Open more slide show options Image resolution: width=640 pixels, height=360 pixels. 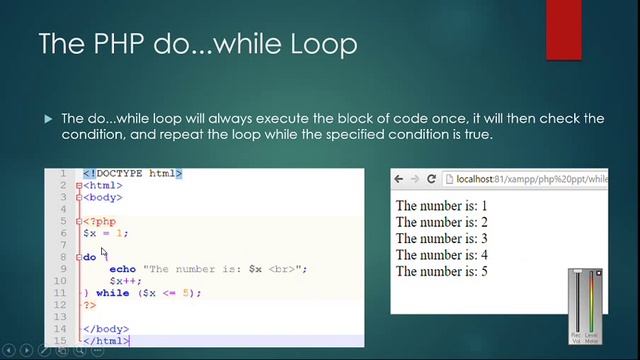98,350
